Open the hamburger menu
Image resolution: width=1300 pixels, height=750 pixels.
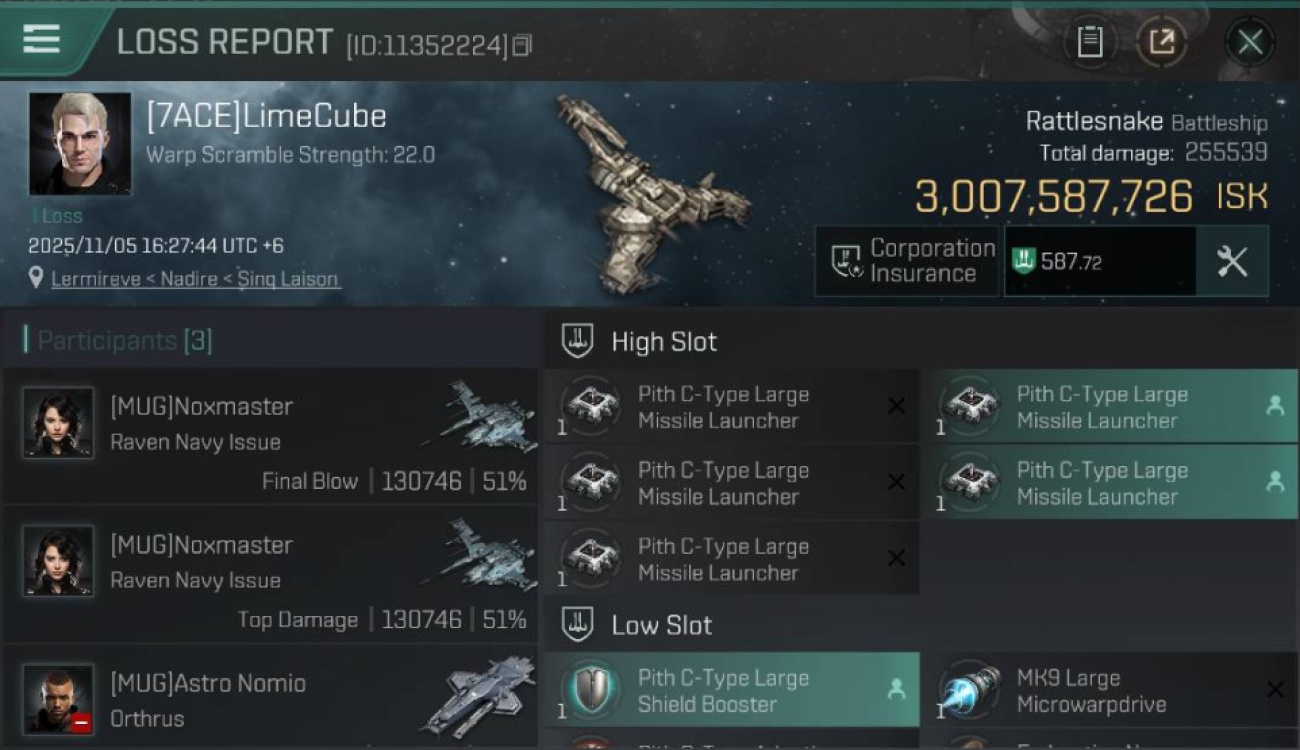coord(42,40)
